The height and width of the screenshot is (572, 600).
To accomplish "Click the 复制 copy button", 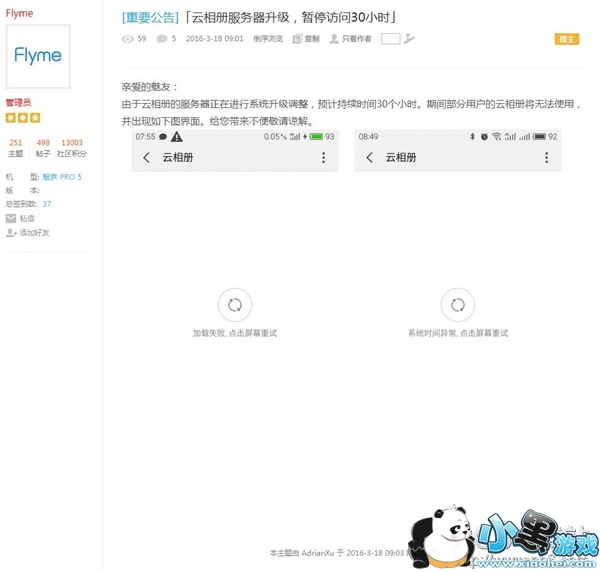I will [x=306, y=39].
